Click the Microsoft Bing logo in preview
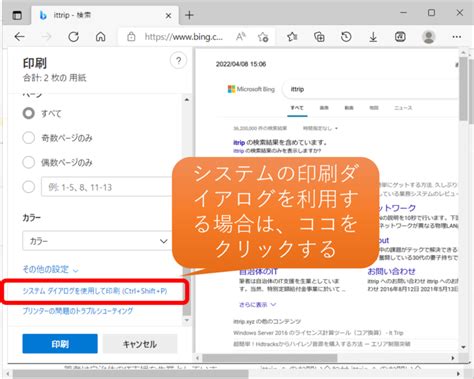 [x=251, y=89]
